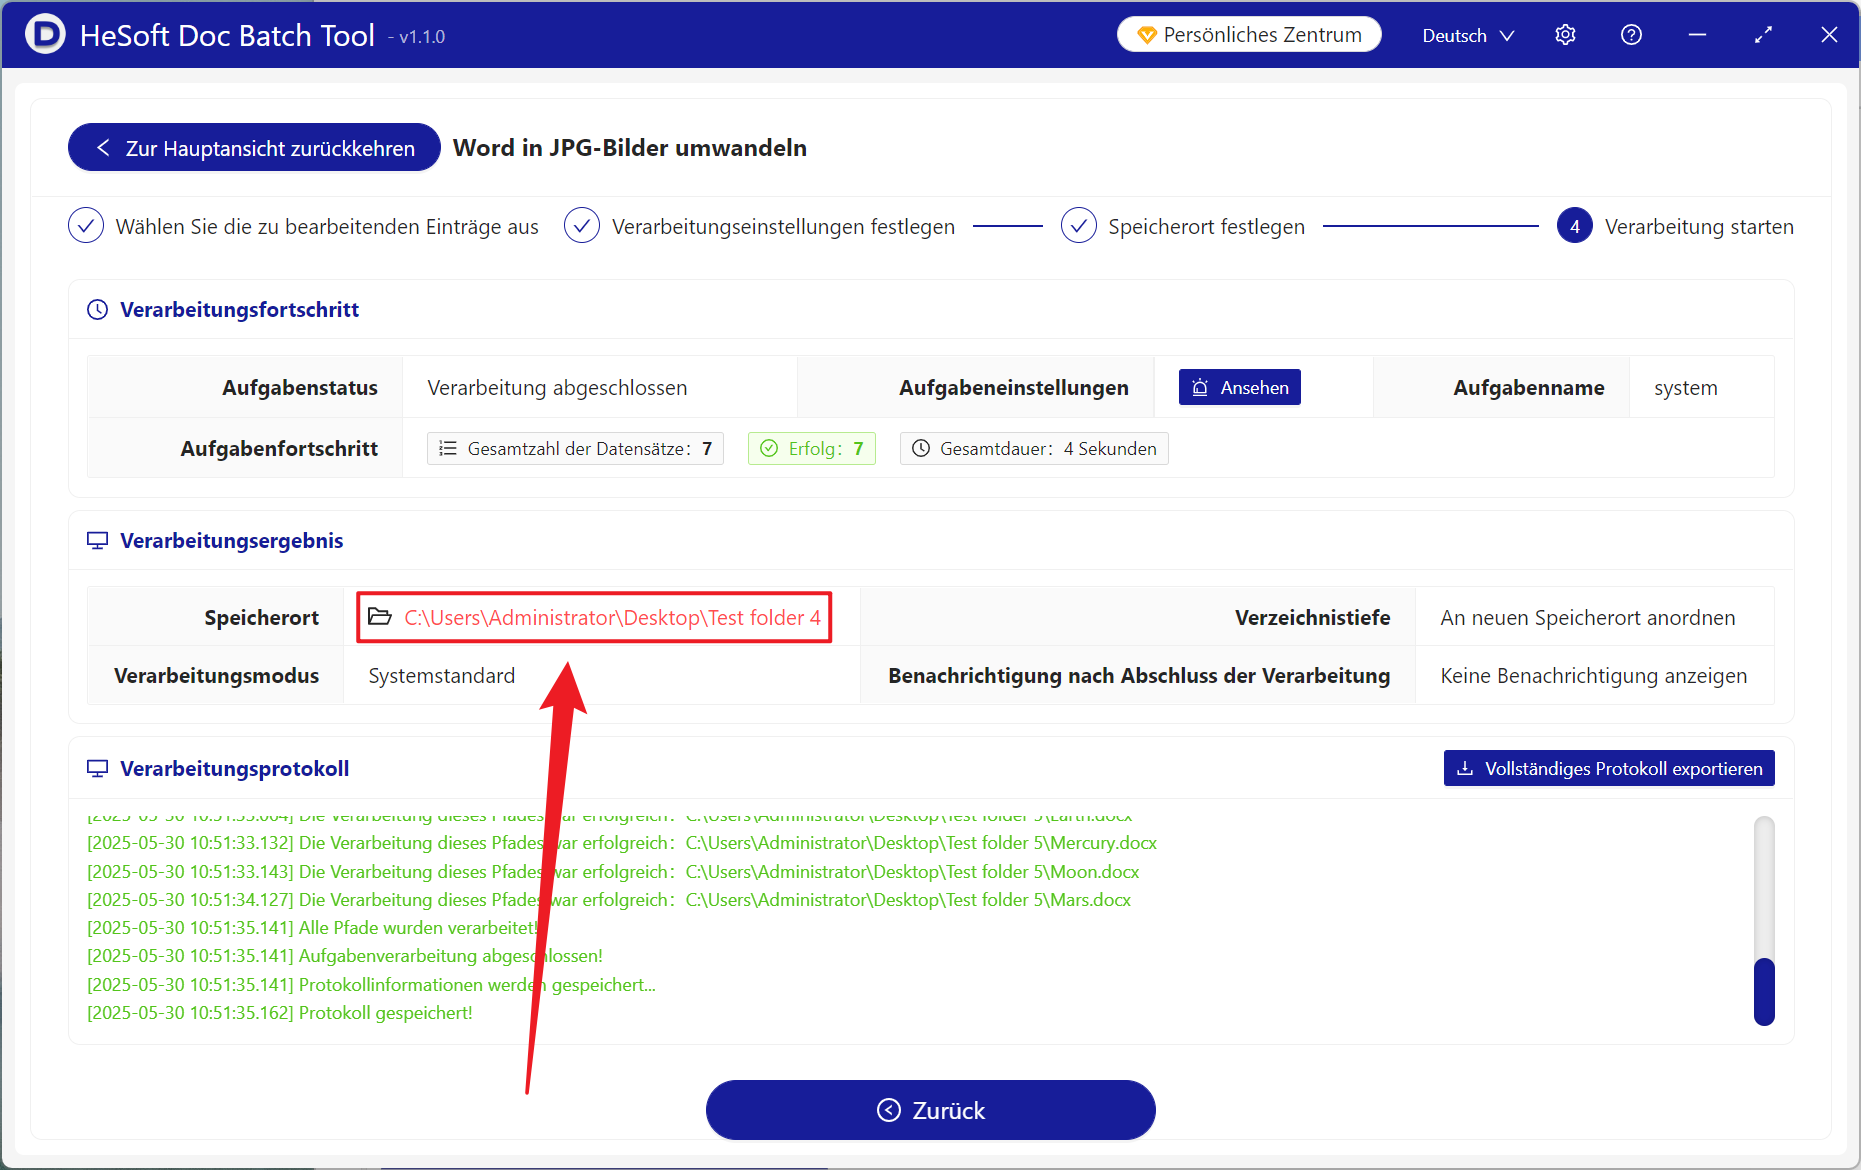The height and width of the screenshot is (1170, 1861).
Task: Click Keine Benachrichtigung anzeigen value
Action: click(1594, 676)
